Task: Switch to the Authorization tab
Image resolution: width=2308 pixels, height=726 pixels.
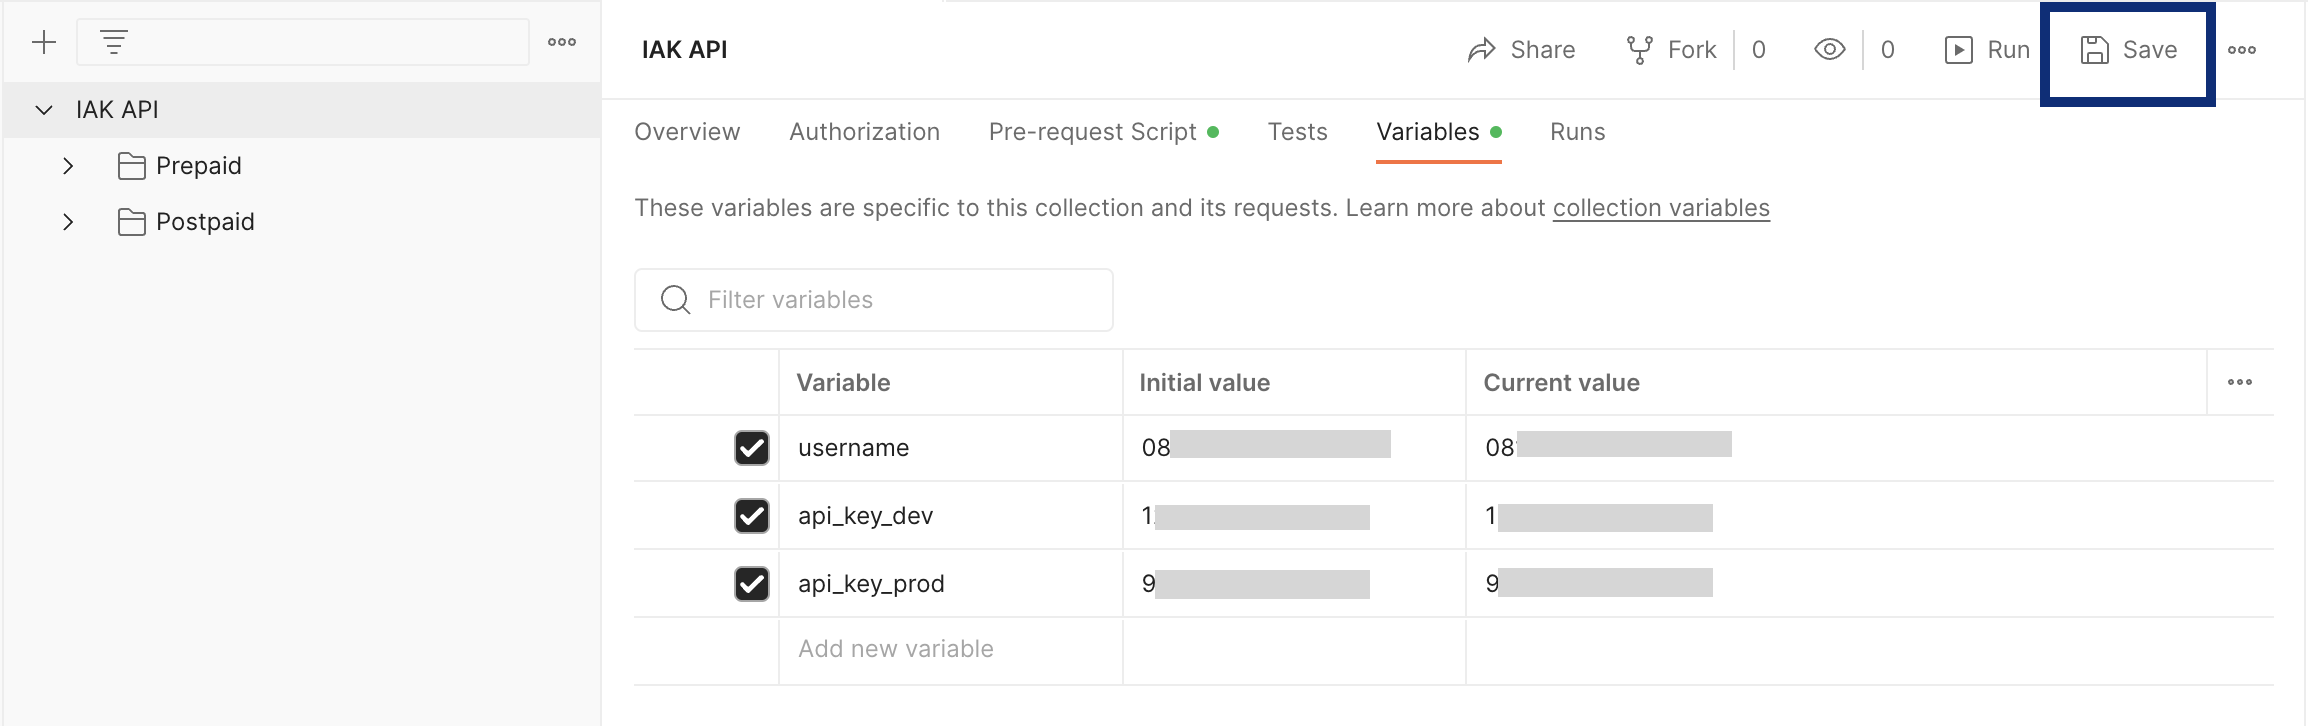Action: 864,132
